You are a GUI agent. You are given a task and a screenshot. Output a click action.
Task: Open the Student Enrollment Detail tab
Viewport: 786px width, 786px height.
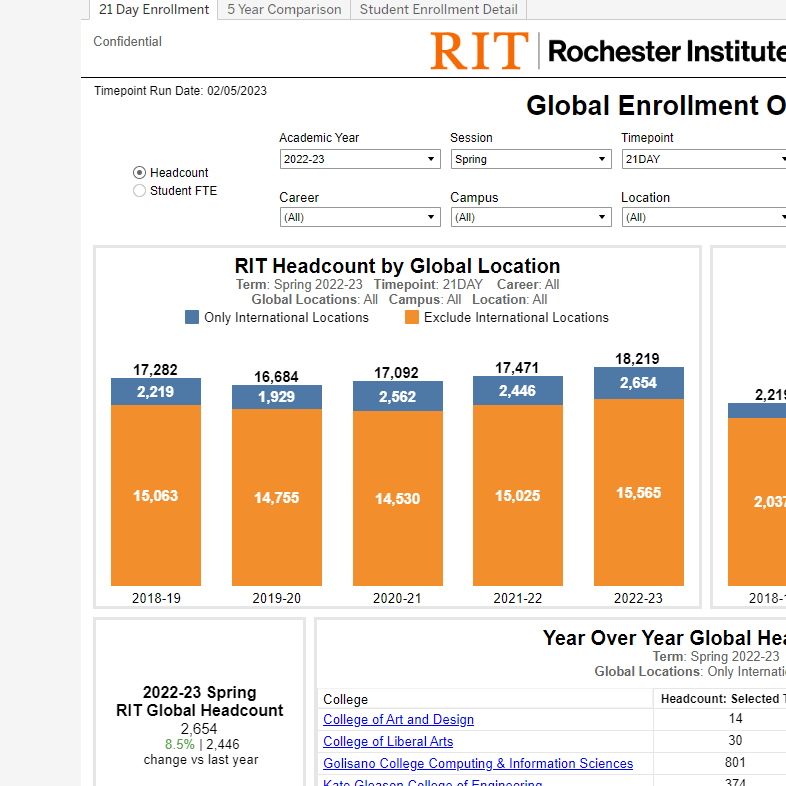[x=438, y=10]
